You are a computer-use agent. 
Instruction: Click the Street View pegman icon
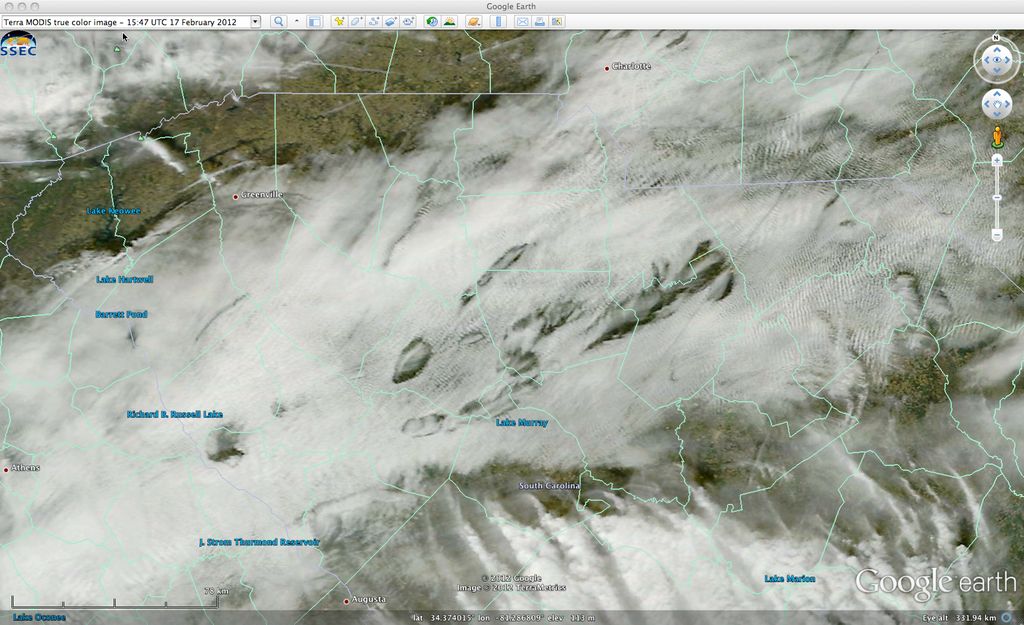point(997,137)
